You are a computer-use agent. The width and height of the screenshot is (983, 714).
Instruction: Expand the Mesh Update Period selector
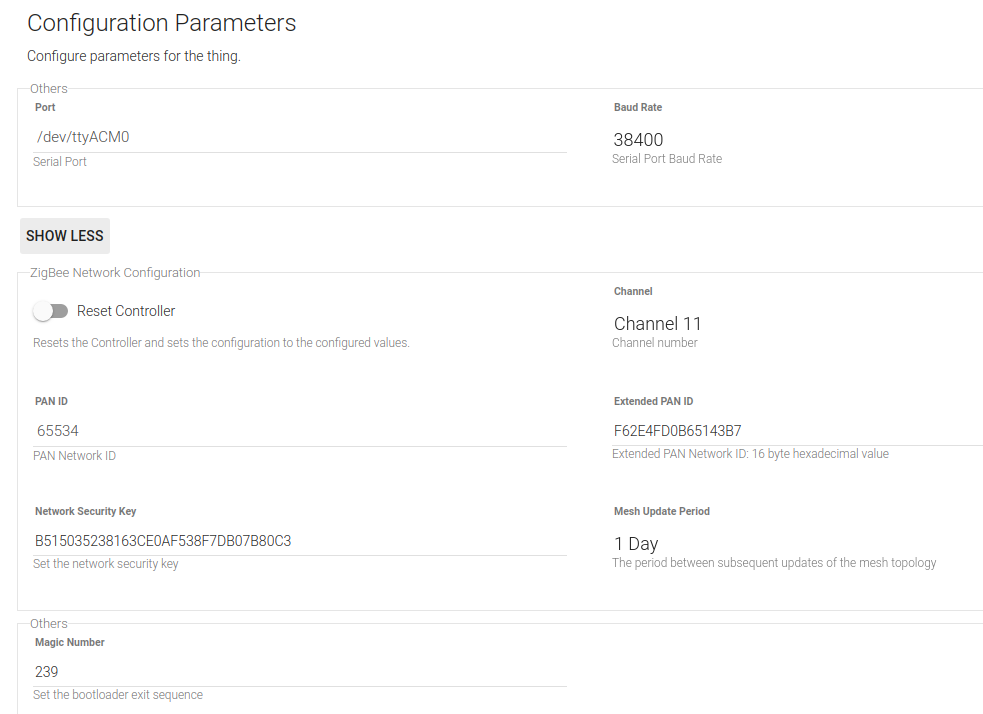tap(795, 544)
